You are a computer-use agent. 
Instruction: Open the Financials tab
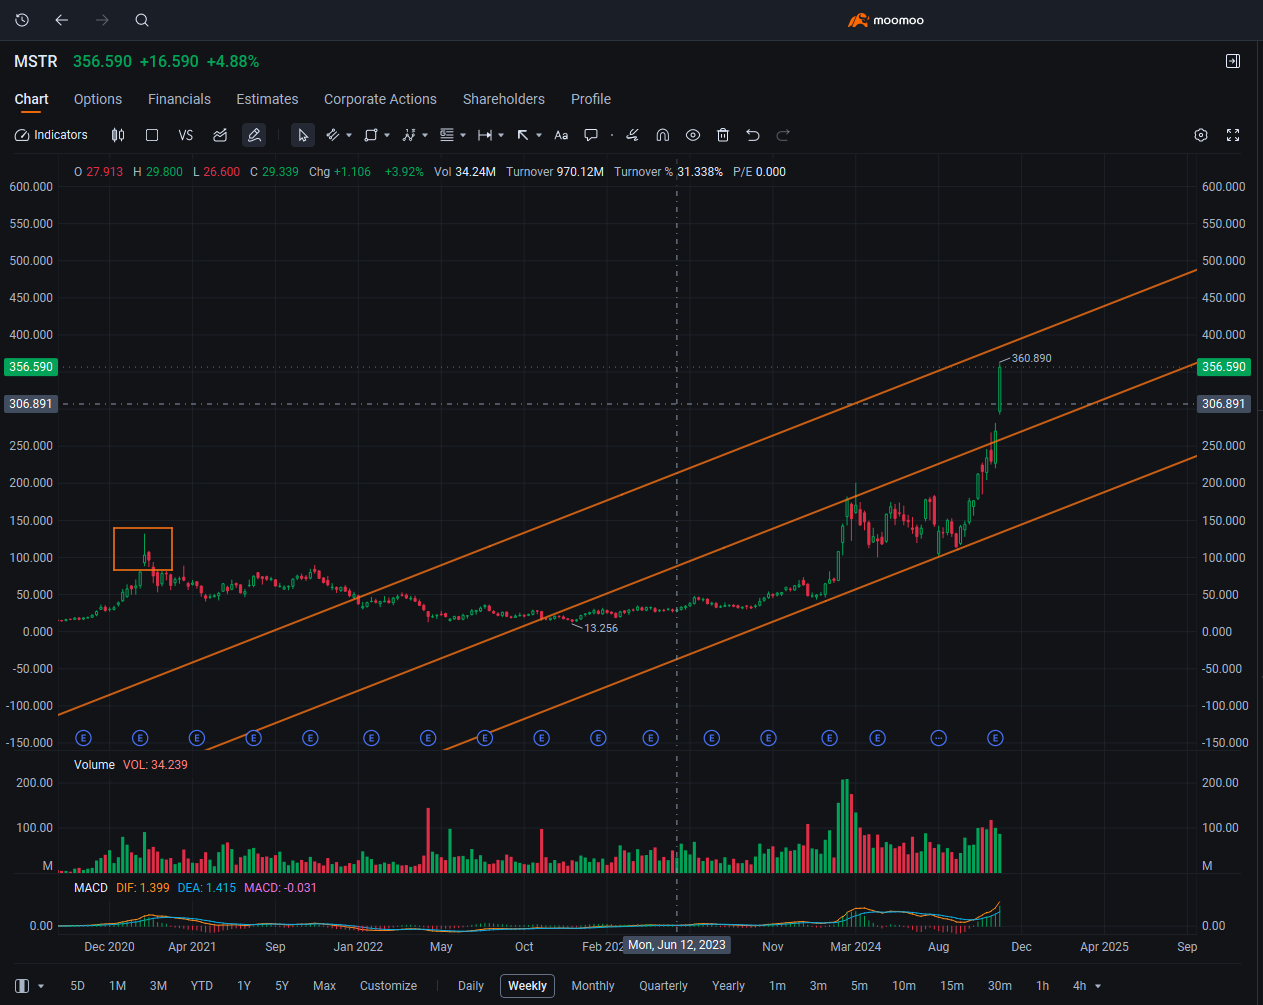[x=179, y=99]
